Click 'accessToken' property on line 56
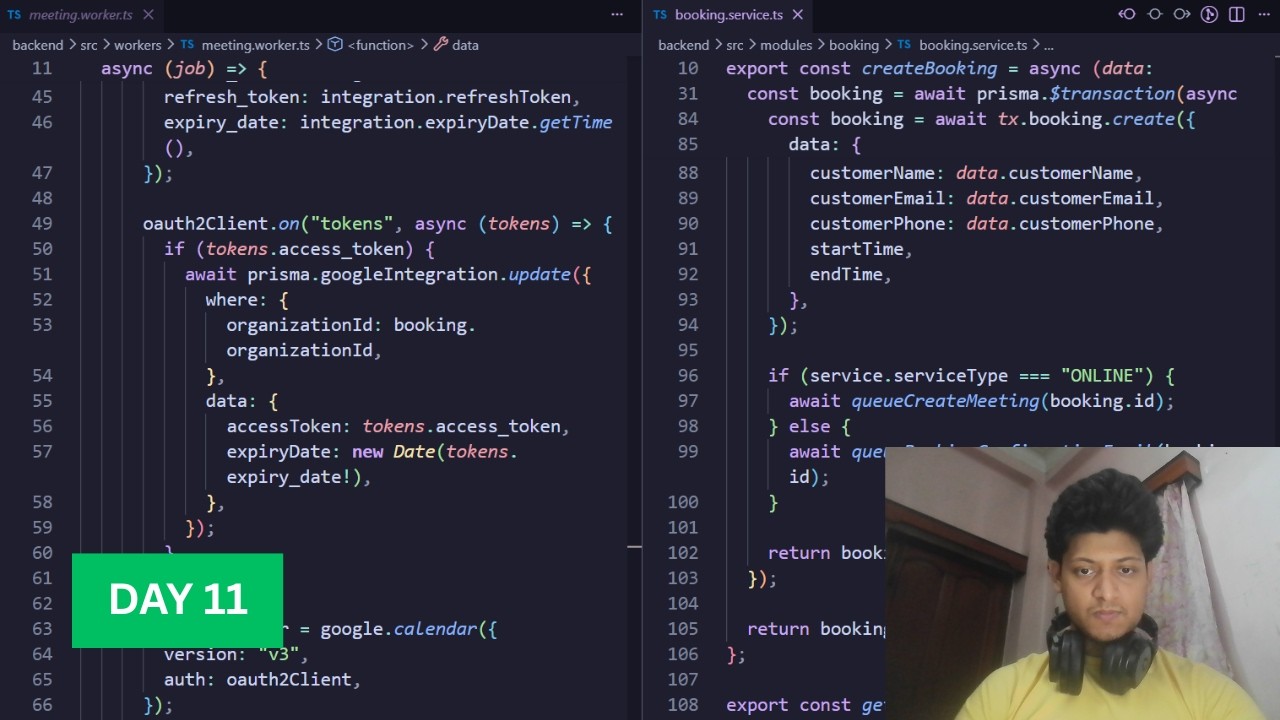The width and height of the screenshot is (1280, 720). (x=284, y=426)
